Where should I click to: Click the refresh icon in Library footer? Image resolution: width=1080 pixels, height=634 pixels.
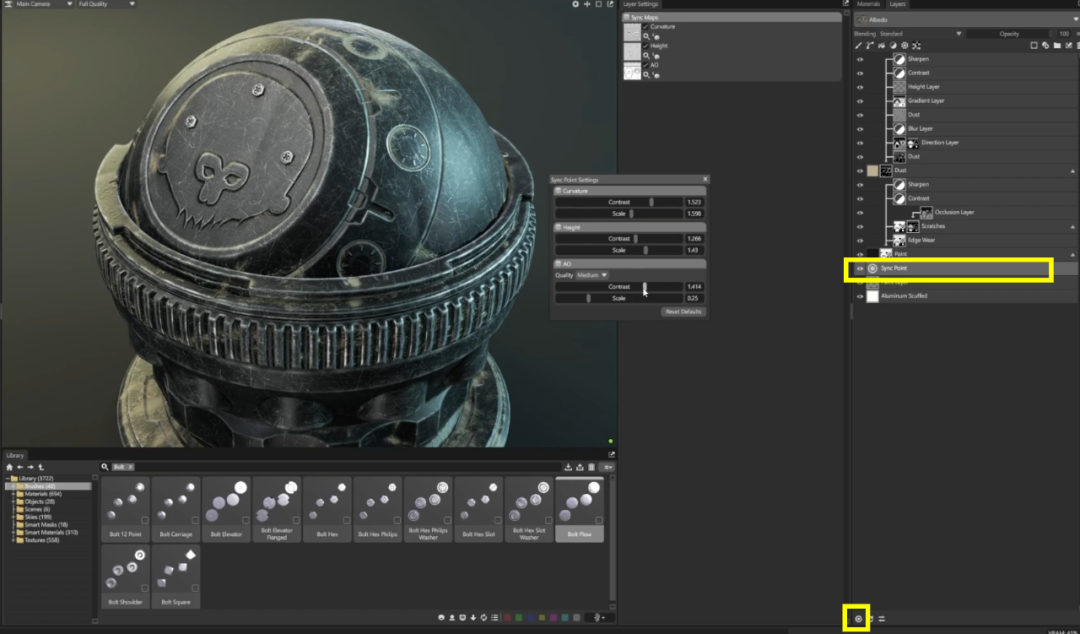pyautogui.click(x=484, y=617)
